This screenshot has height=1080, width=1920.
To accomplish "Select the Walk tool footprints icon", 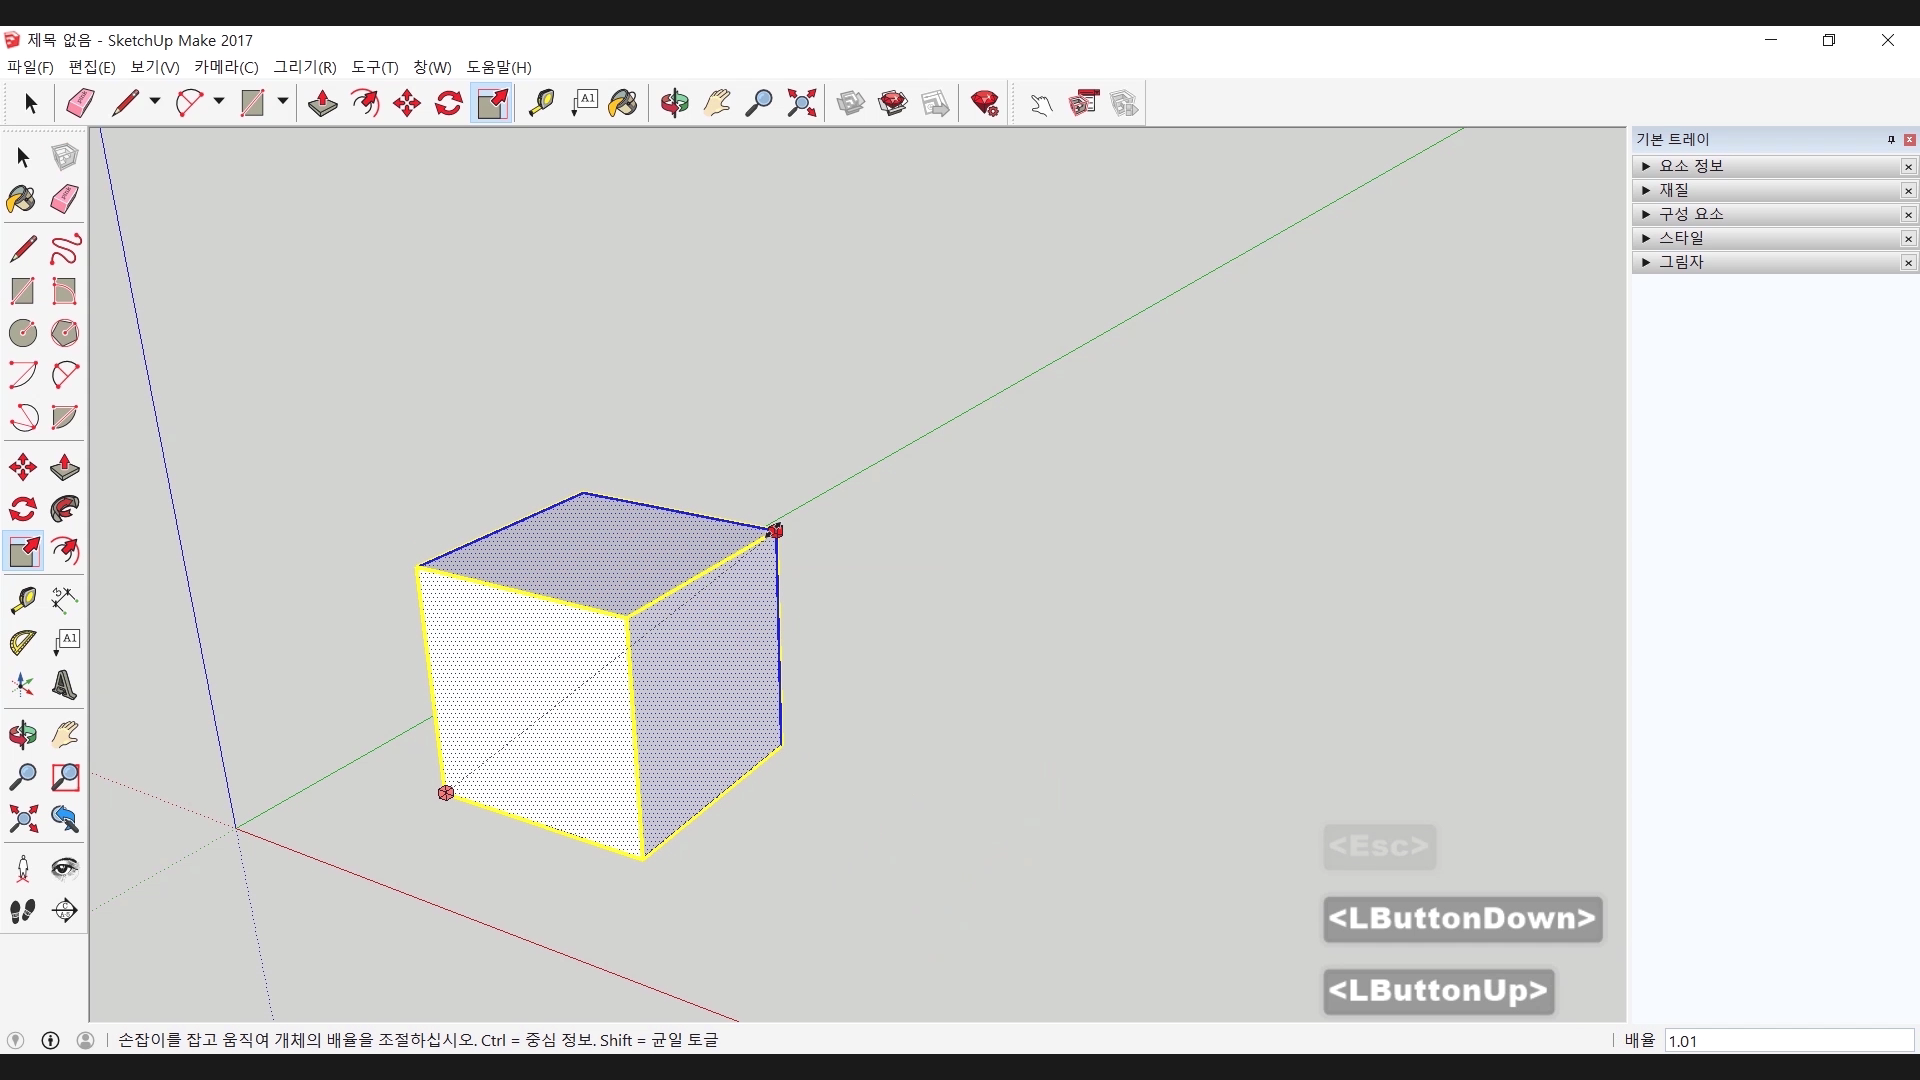I will (23, 911).
